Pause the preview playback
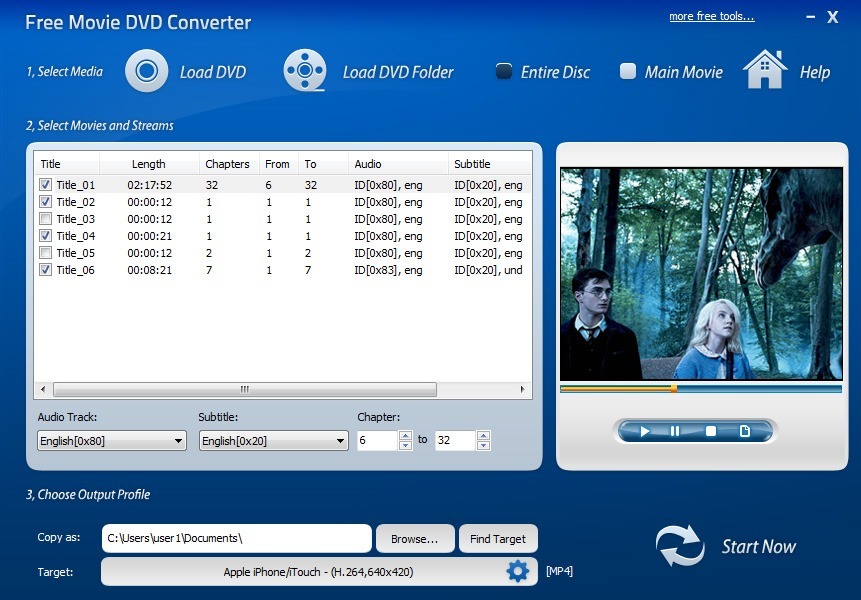Screen dimensions: 861x600 (x=675, y=431)
